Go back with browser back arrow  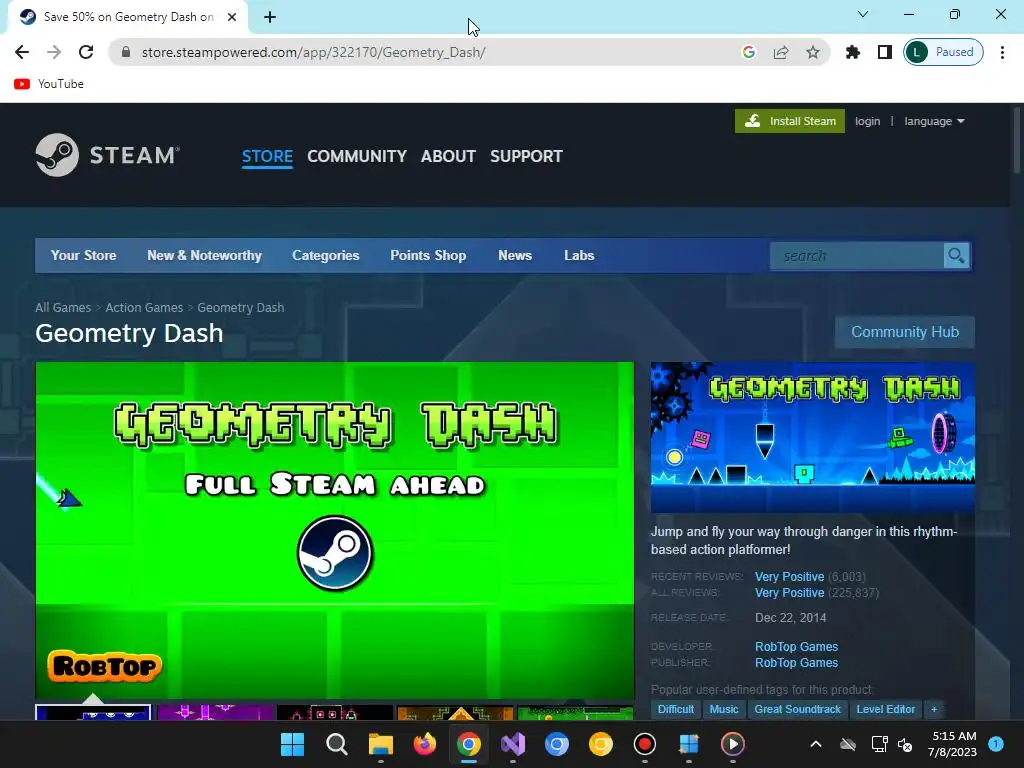pyautogui.click(x=22, y=52)
